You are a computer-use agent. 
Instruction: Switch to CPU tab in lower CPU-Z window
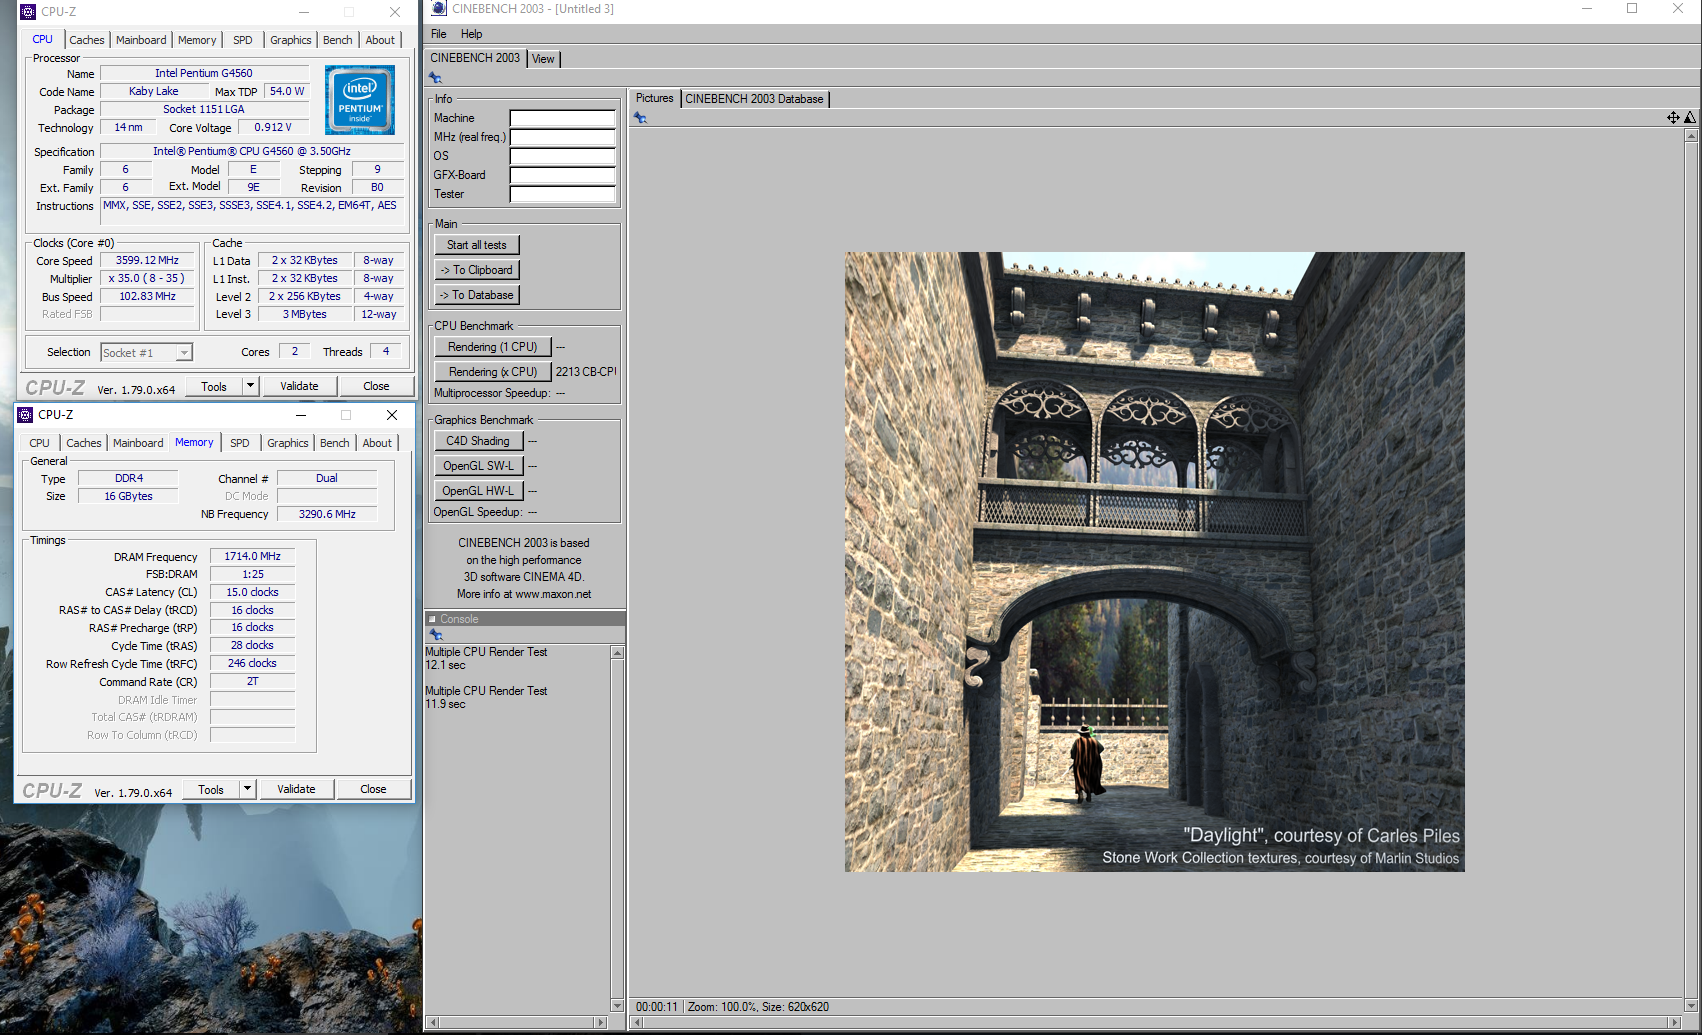[x=40, y=443]
